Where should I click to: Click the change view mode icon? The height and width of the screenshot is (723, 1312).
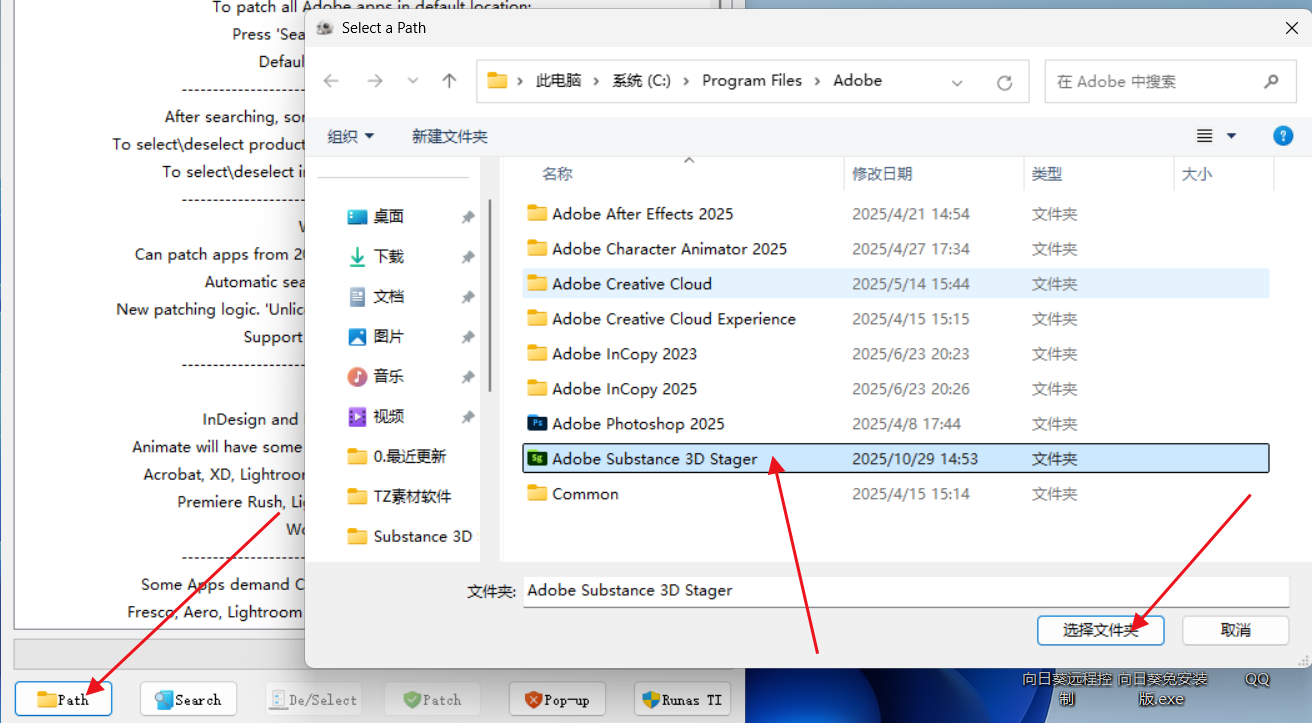1205,136
